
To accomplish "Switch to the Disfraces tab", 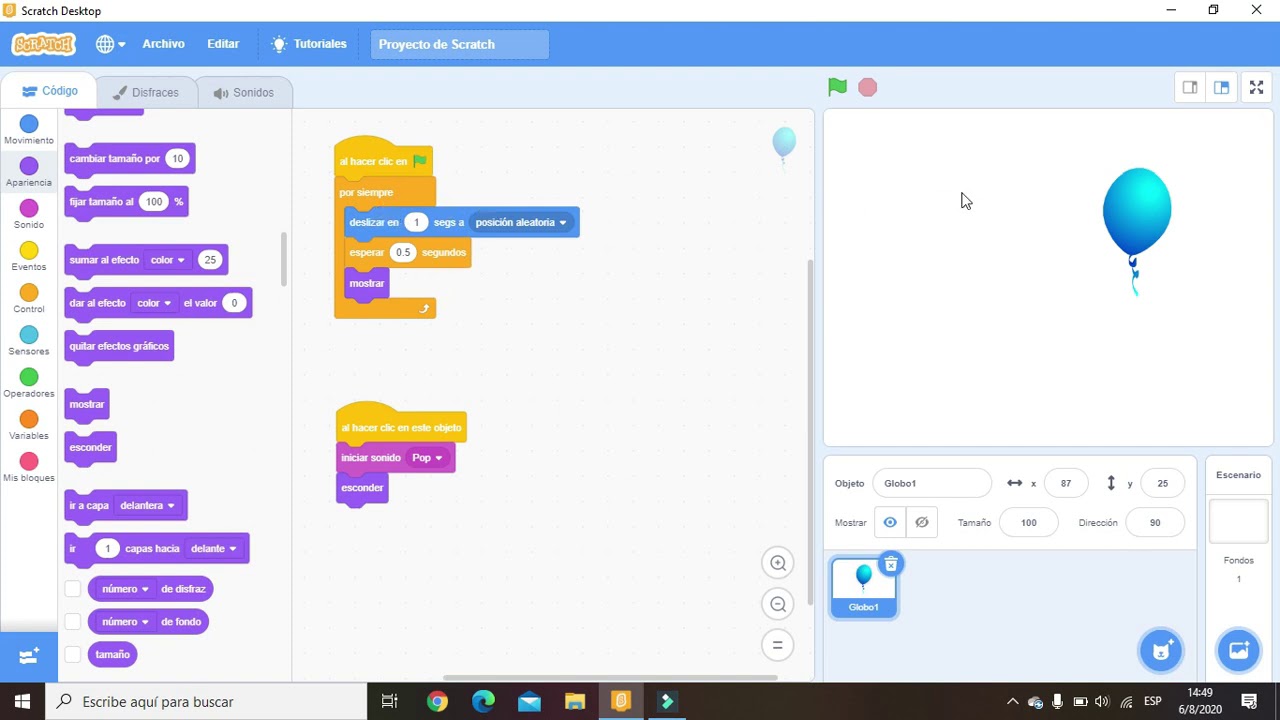I will point(145,92).
